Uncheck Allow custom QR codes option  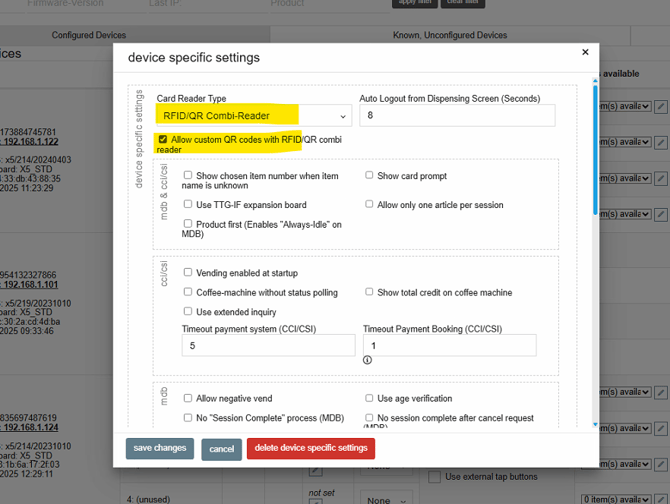pyautogui.click(x=163, y=140)
